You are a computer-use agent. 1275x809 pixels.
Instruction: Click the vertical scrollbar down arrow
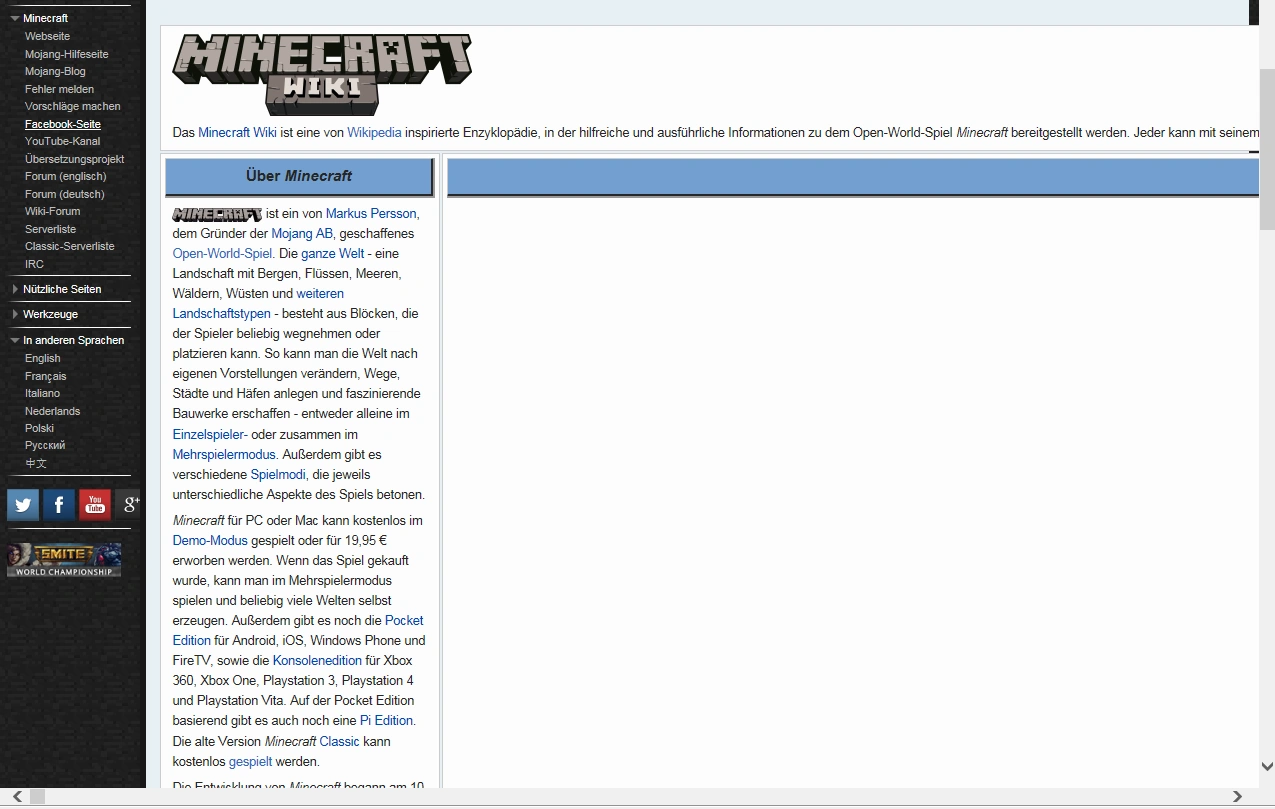pyautogui.click(x=1267, y=767)
